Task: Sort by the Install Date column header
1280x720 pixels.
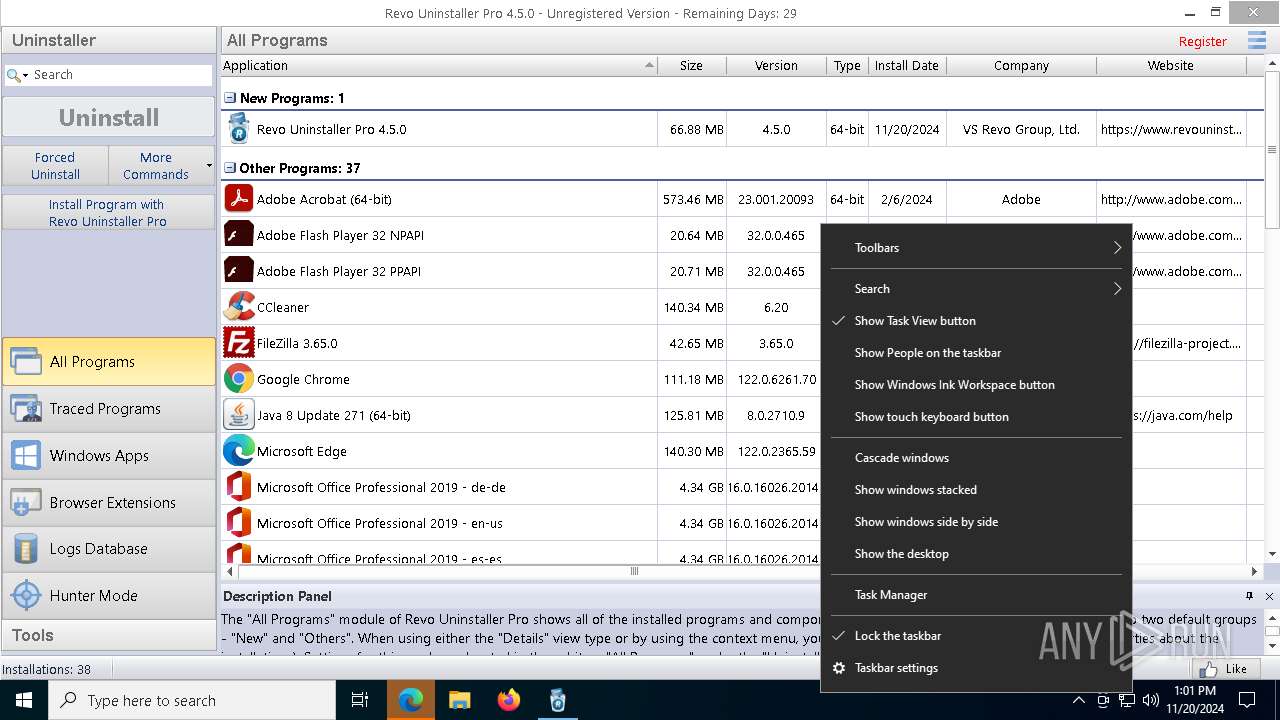Action: pos(906,65)
